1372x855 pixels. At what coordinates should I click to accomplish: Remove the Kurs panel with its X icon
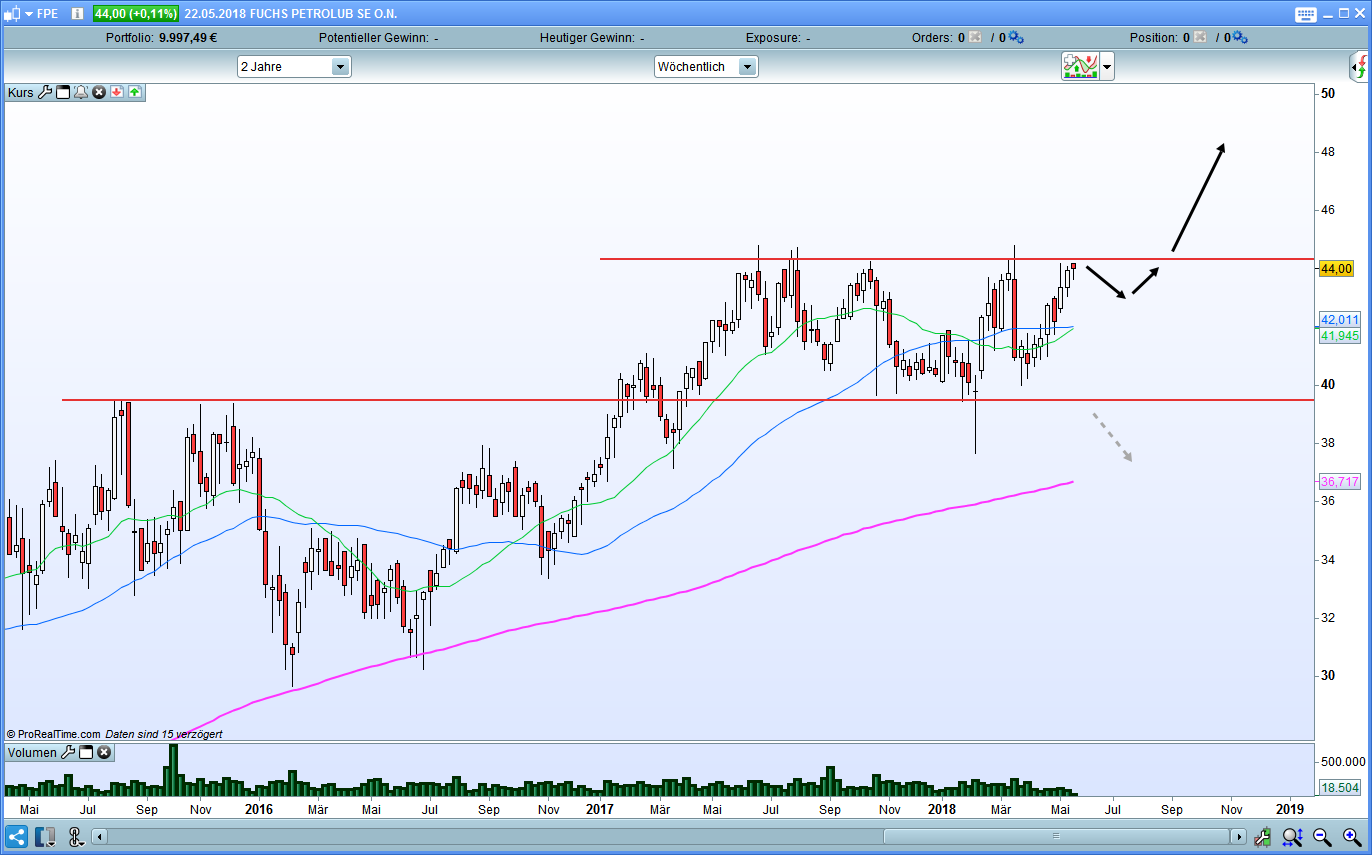[99, 93]
